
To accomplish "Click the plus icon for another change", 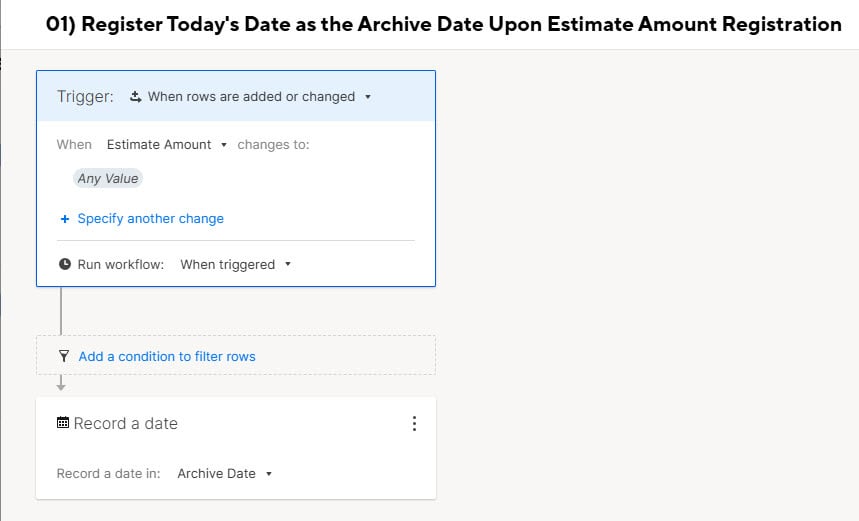I will click(x=65, y=219).
